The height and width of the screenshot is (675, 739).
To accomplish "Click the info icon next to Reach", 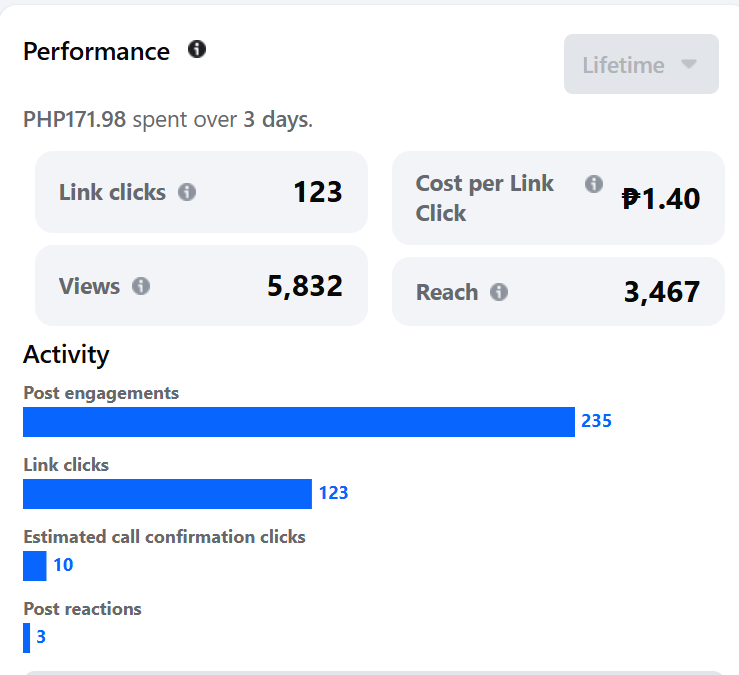I will tap(499, 292).
